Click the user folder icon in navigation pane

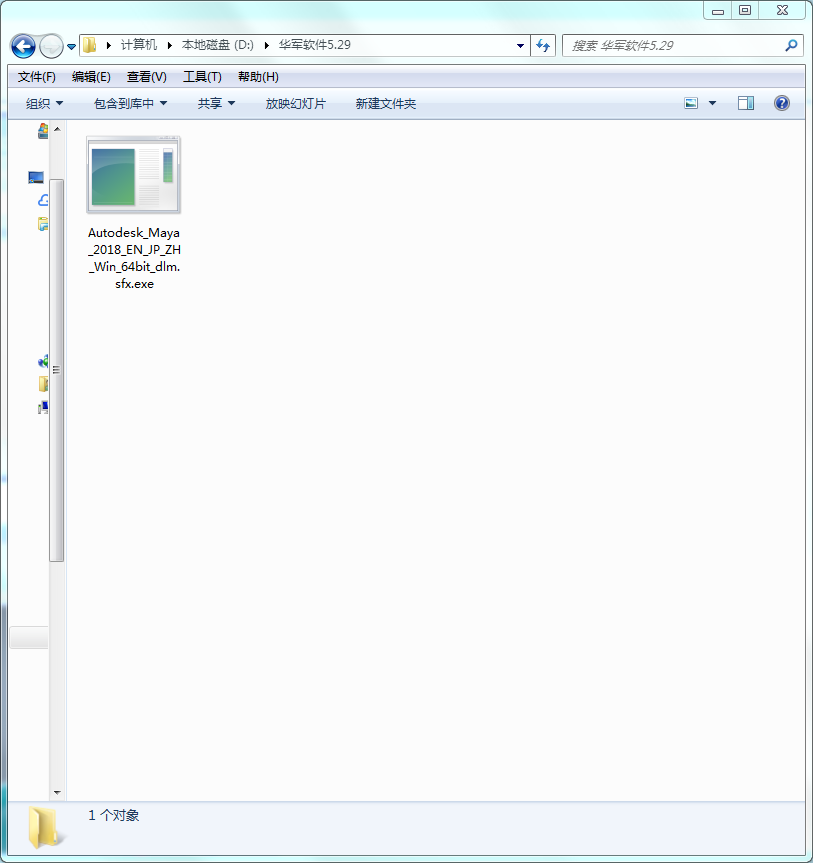(x=43, y=384)
